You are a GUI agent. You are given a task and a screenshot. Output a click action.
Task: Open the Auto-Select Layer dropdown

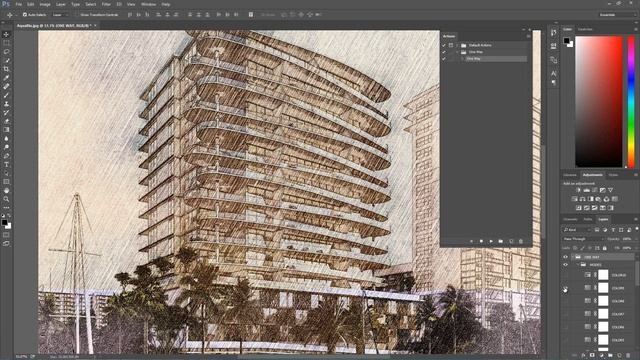(60, 15)
